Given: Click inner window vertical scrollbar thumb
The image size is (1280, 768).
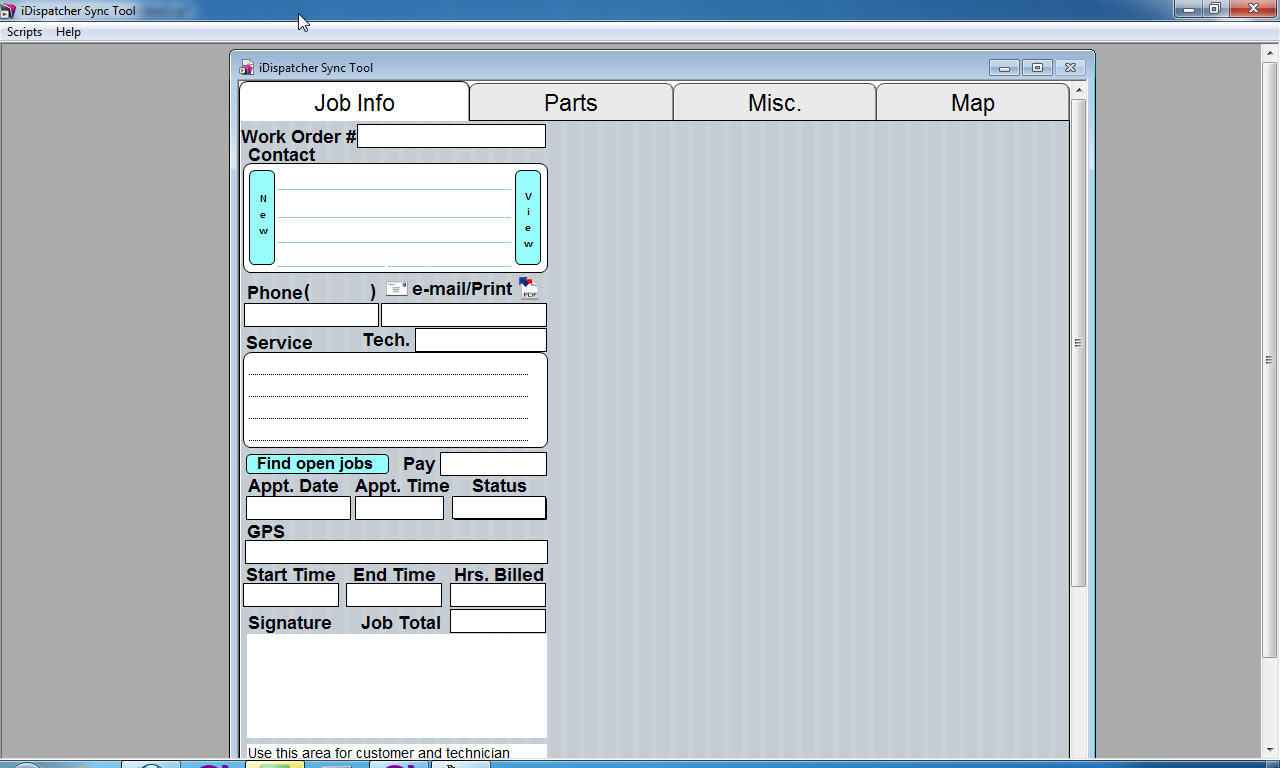Looking at the screenshot, I should tap(1078, 343).
